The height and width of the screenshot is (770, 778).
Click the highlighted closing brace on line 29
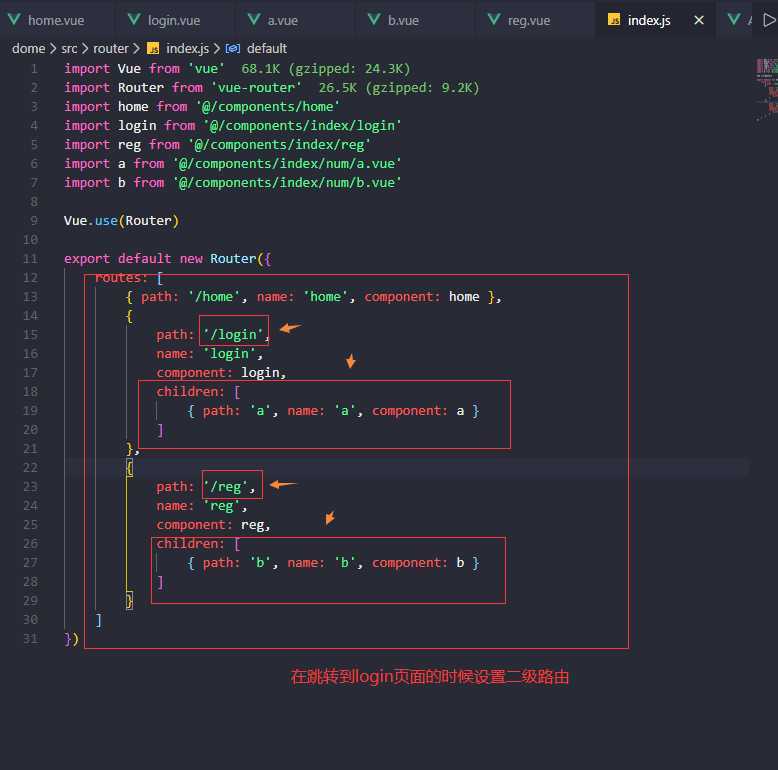[130, 601]
